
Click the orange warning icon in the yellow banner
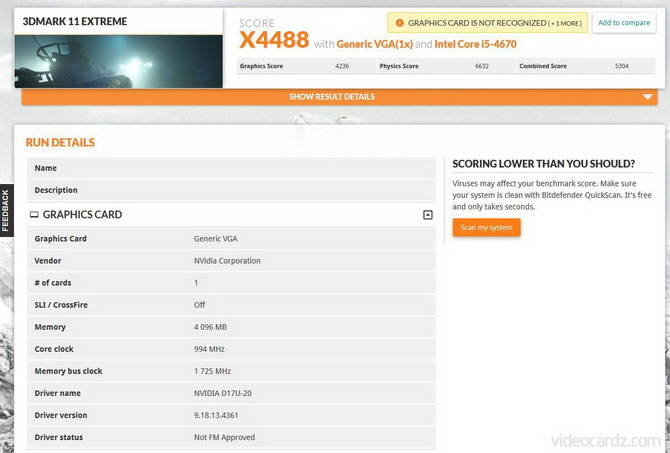tap(400, 22)
